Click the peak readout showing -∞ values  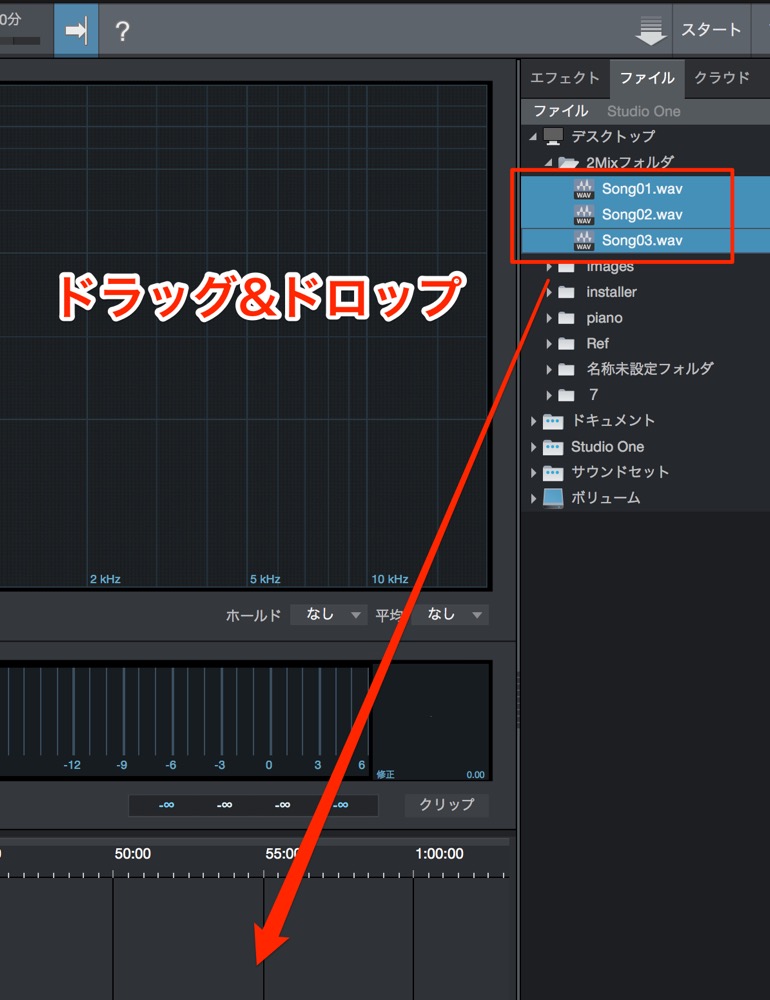click(x=253, y=805)
